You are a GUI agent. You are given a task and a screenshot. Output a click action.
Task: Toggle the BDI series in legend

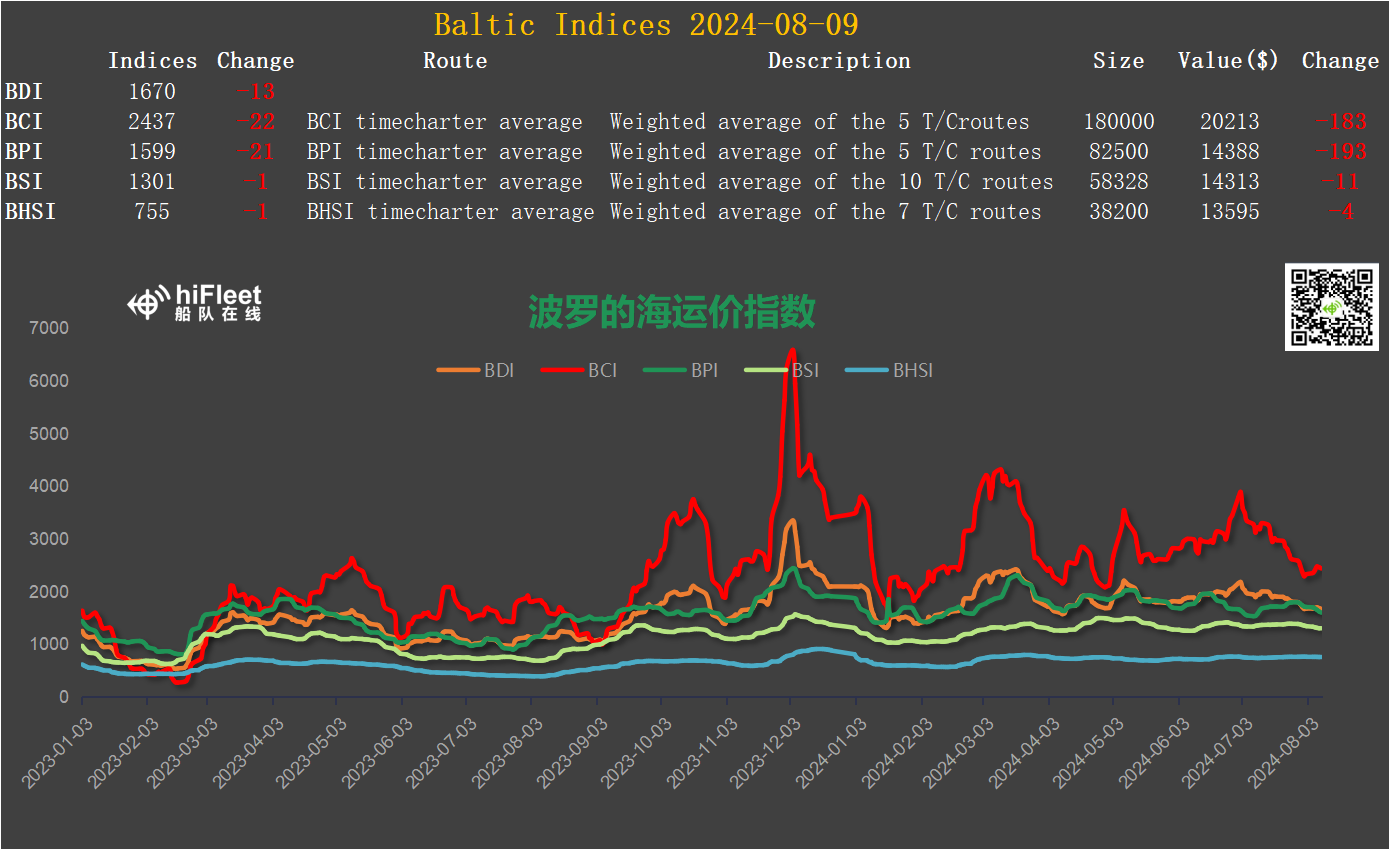476,371
